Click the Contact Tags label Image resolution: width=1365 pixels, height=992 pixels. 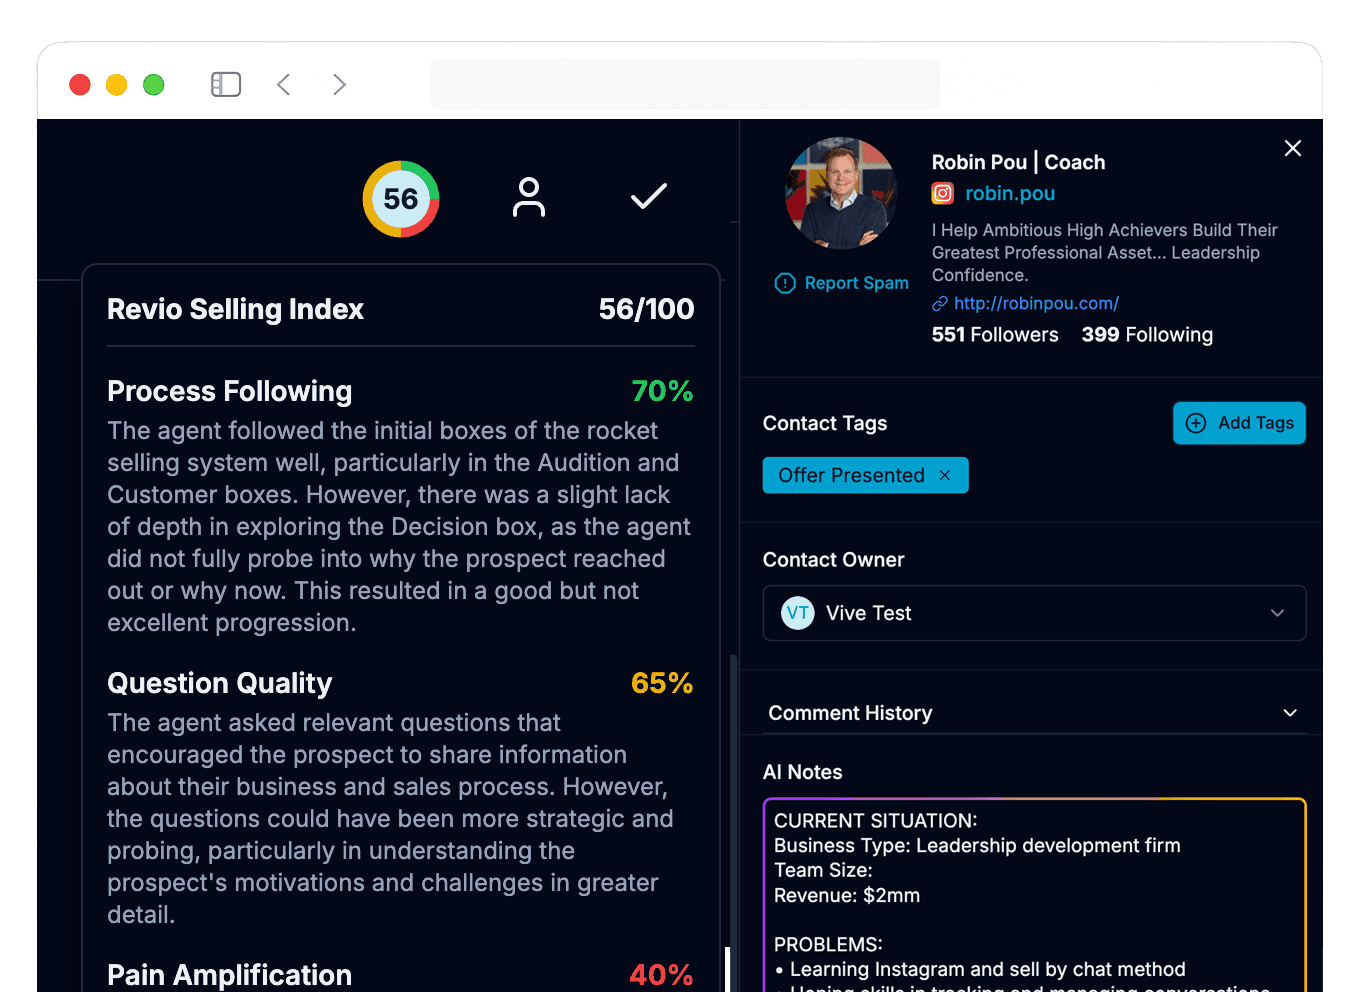(x=825, y=423)
